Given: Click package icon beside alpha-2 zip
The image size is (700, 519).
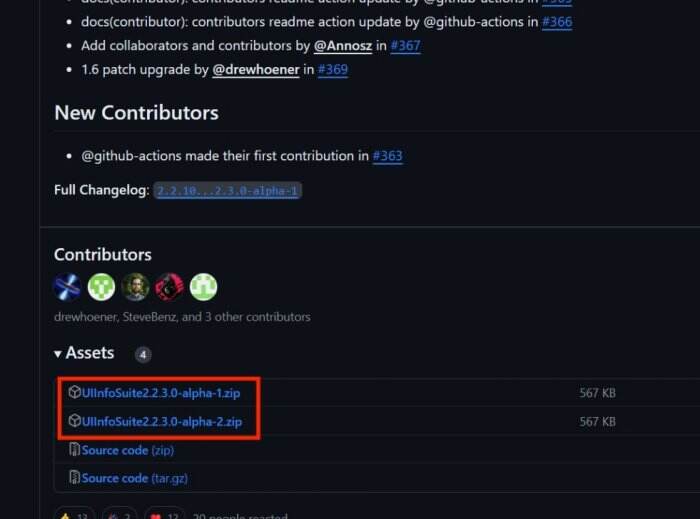Looking at the screenshot, I should 75,421.
